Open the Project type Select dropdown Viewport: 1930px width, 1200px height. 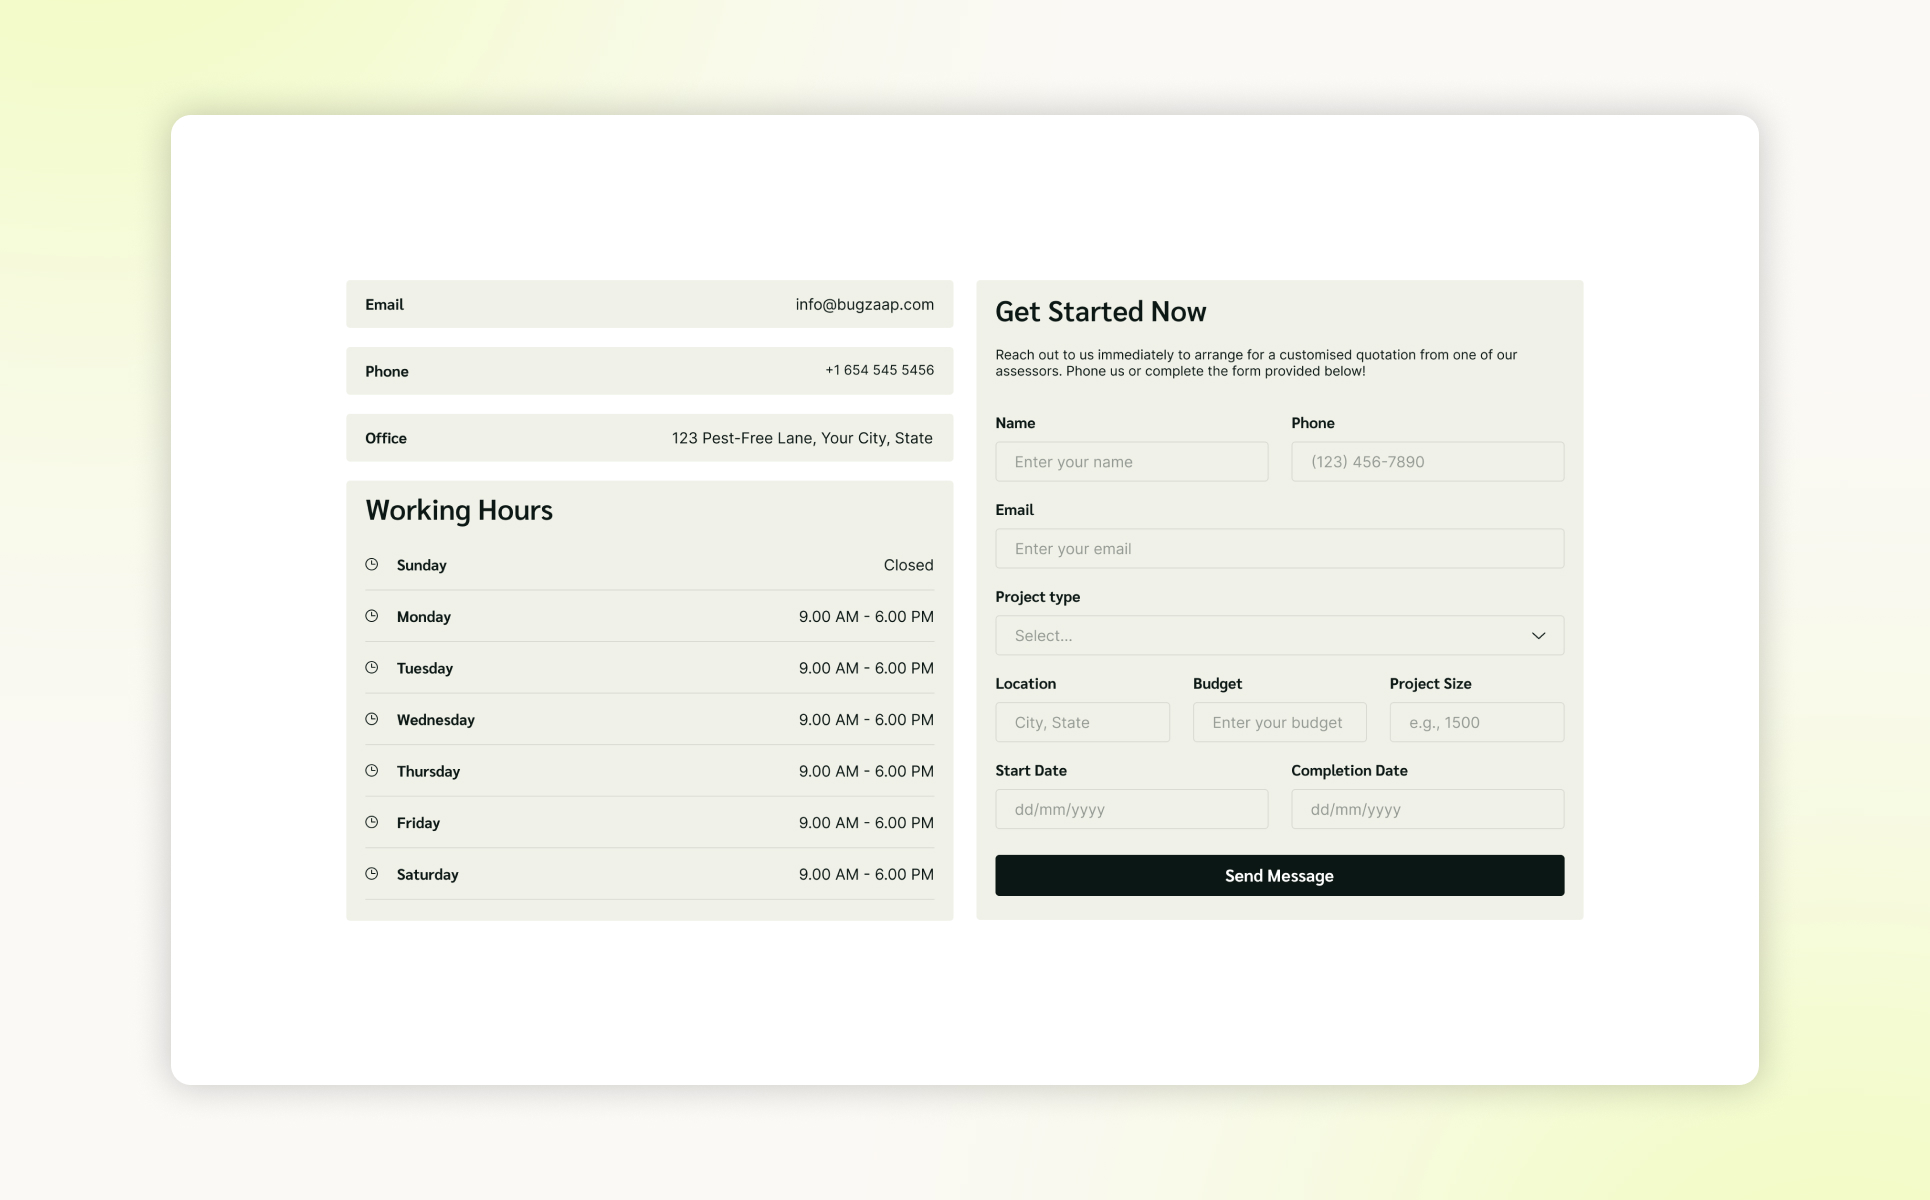tap(1260, 636)
